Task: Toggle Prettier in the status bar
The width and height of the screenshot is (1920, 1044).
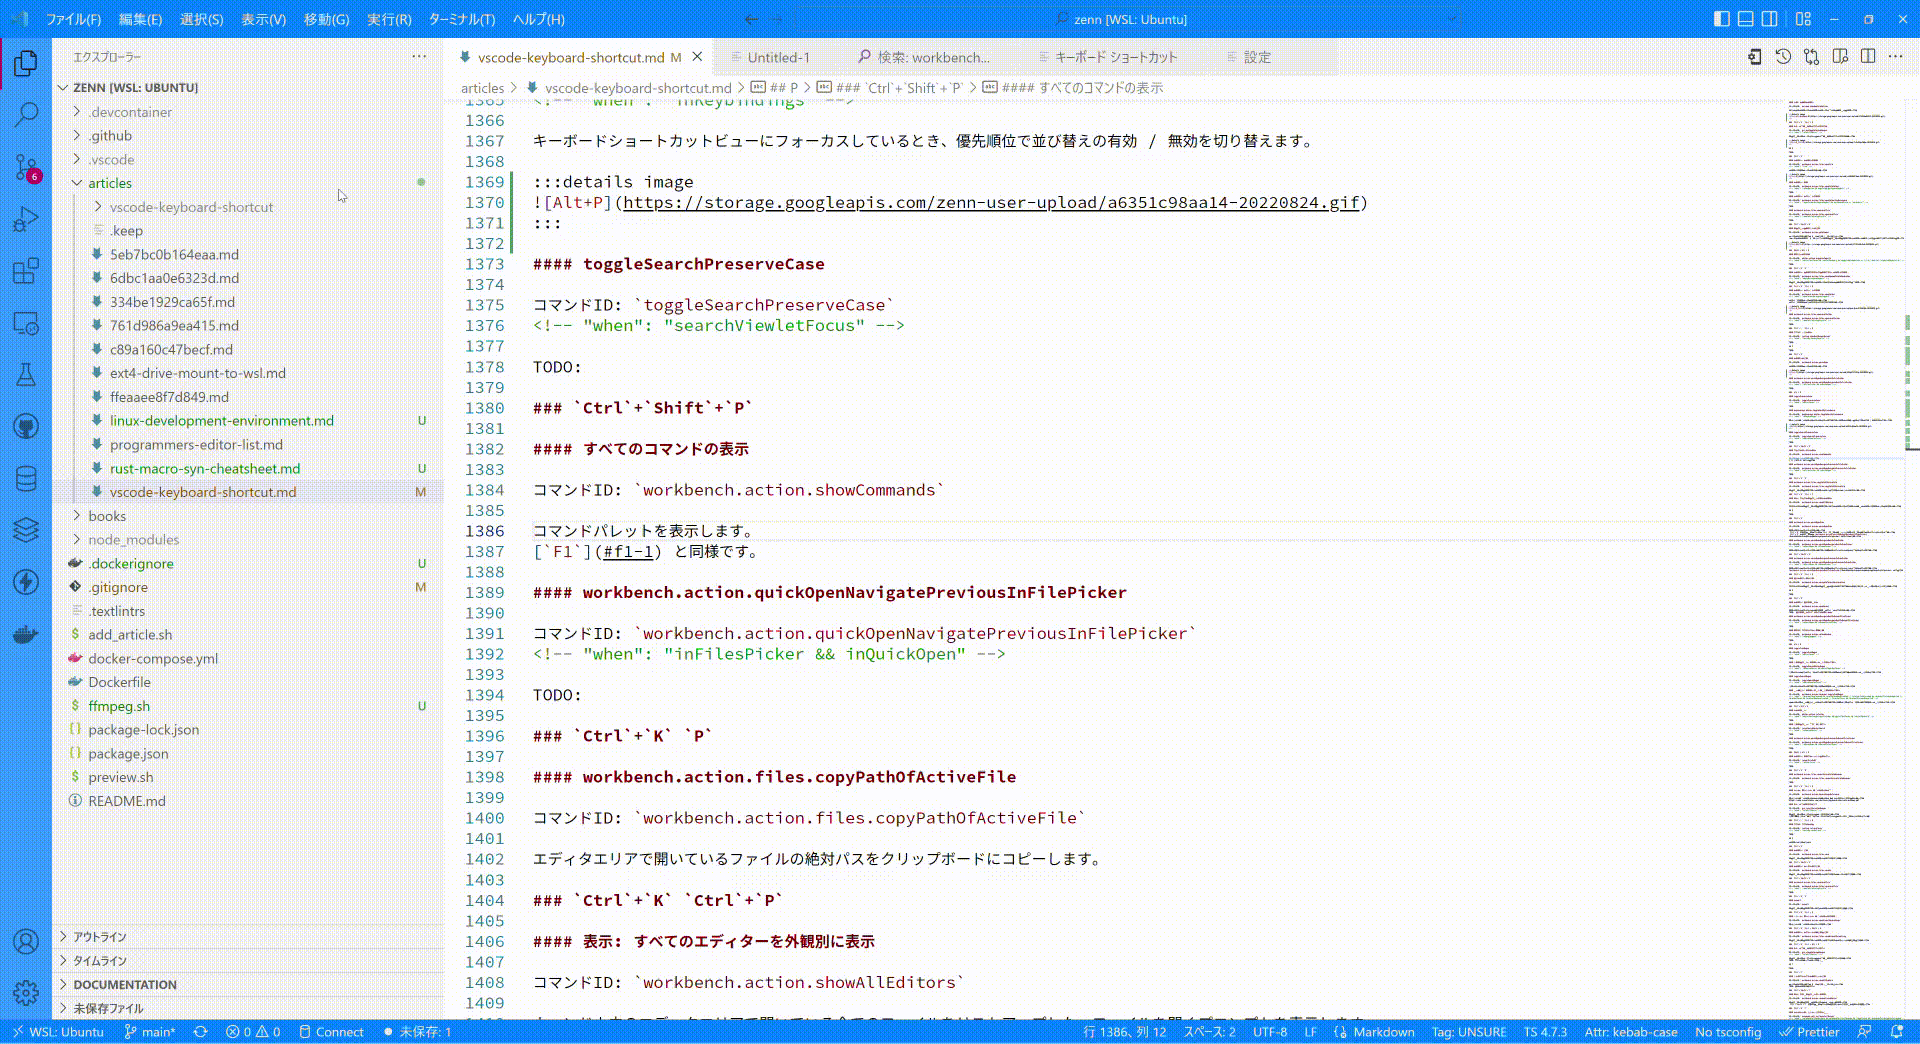Action: [1809, 1032]
